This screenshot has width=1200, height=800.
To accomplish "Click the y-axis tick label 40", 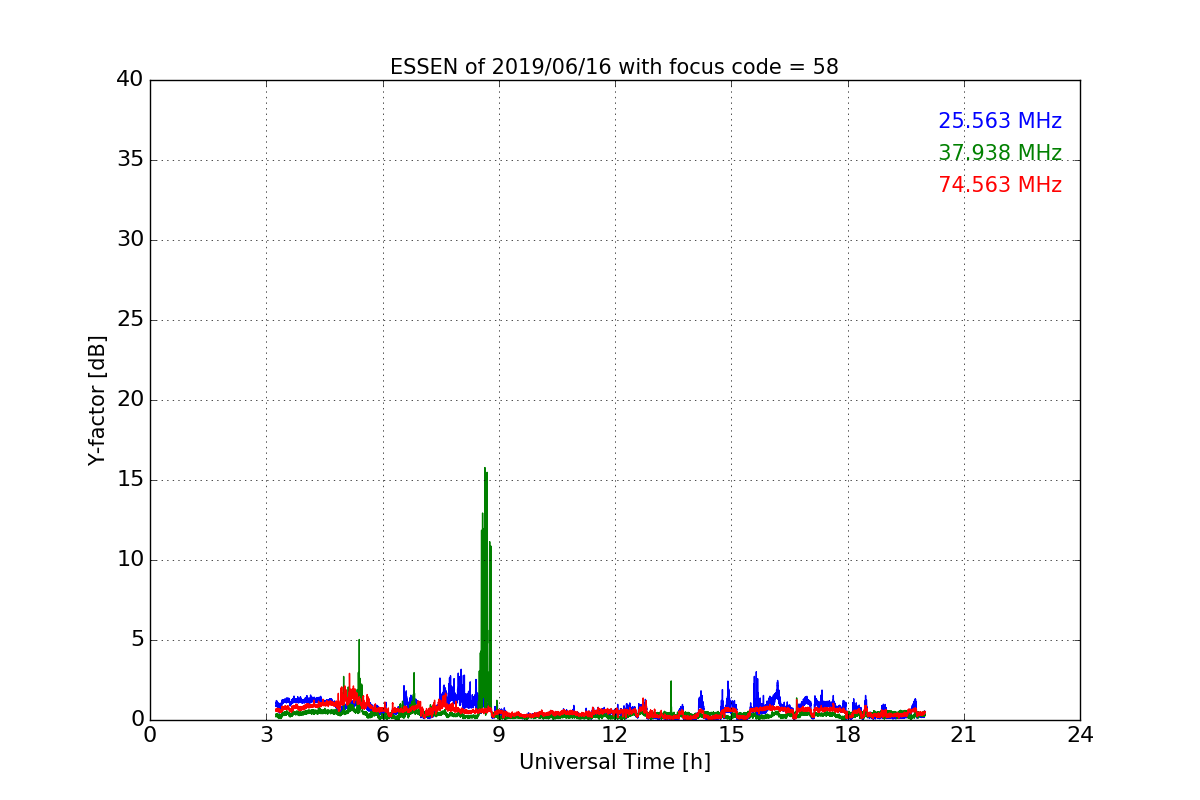I will tap(130, 80).
